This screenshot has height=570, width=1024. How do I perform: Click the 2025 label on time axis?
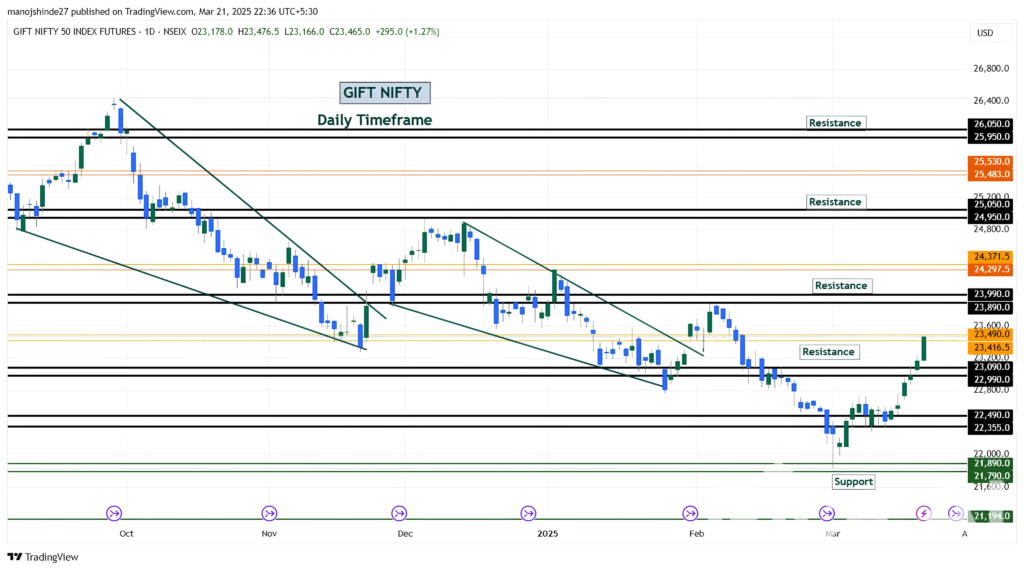point(547,533)
